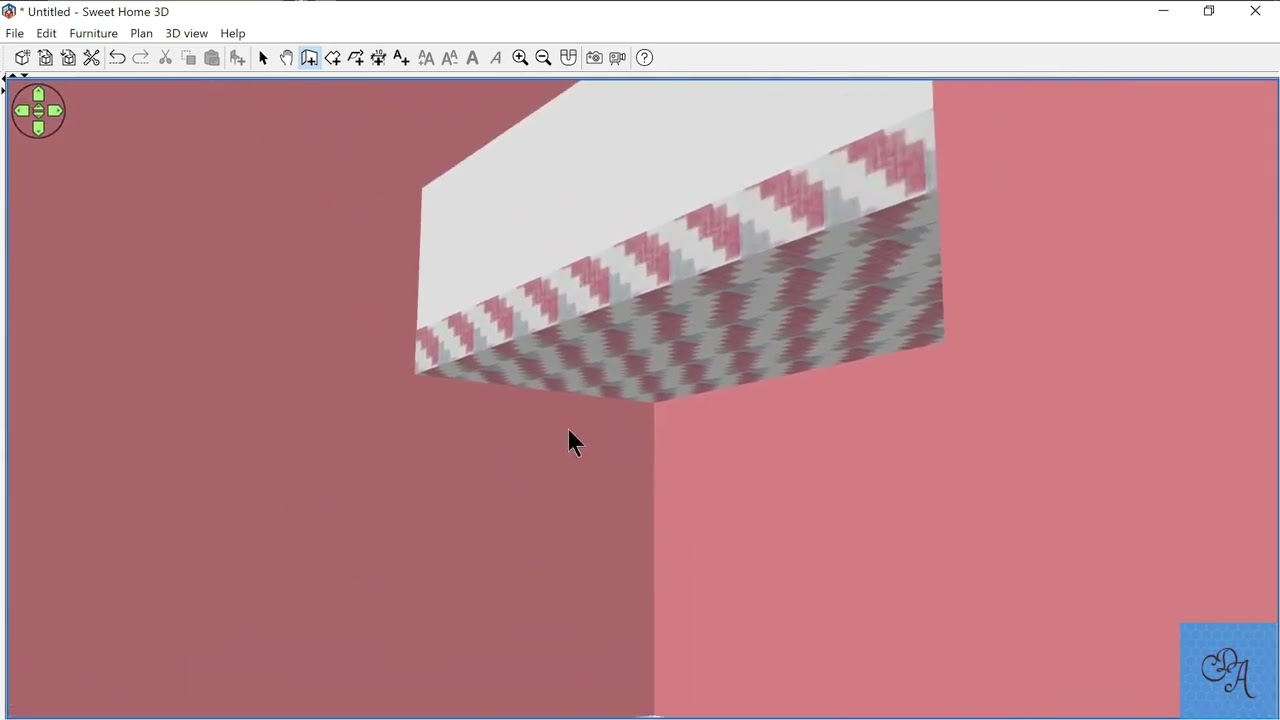Click the Add furniture toolbar icon
Screen dimensions: 1280x720
(x=237, y=58)
